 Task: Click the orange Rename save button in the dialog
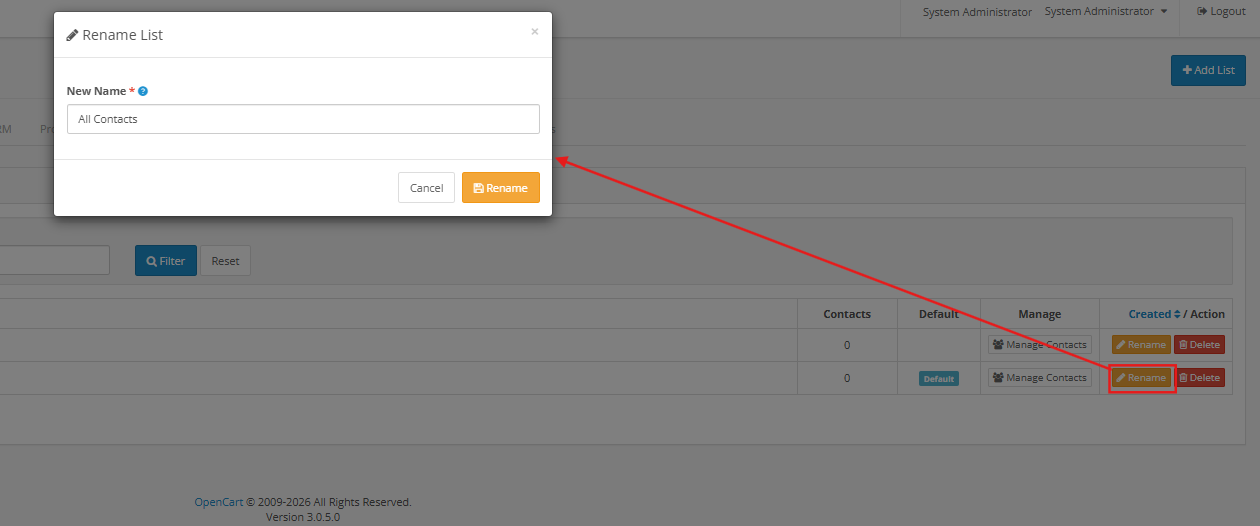click(501, 188)
